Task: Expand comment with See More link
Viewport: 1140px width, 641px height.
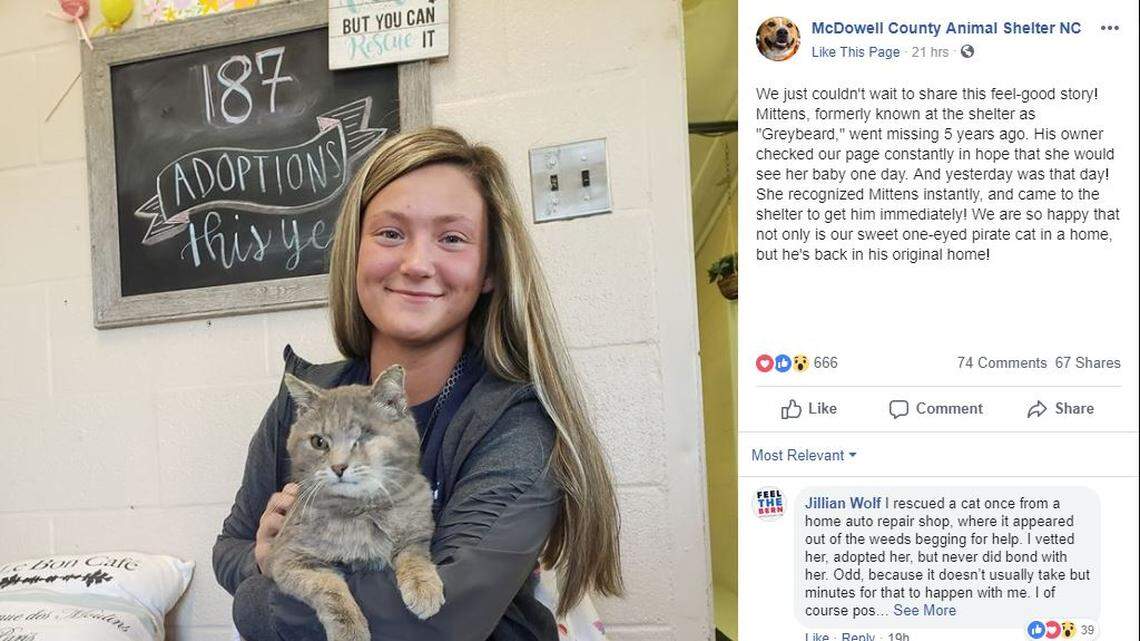Action: coord(924,610)
